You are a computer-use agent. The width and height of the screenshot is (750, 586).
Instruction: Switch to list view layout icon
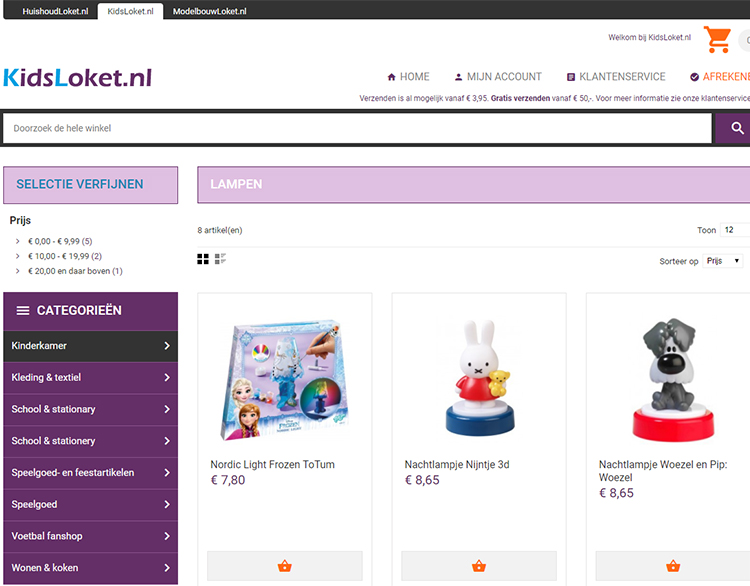point(220,259)
